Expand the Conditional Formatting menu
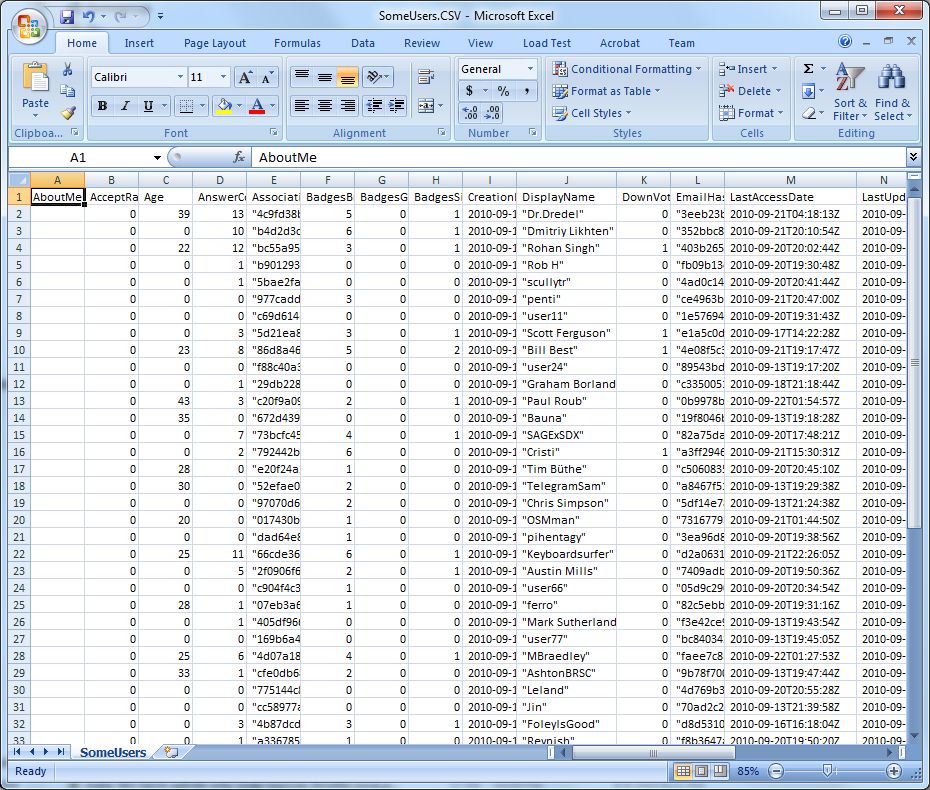Image resolution: width=930 pixels, height=790 pixels. click(x=627, y=69)
